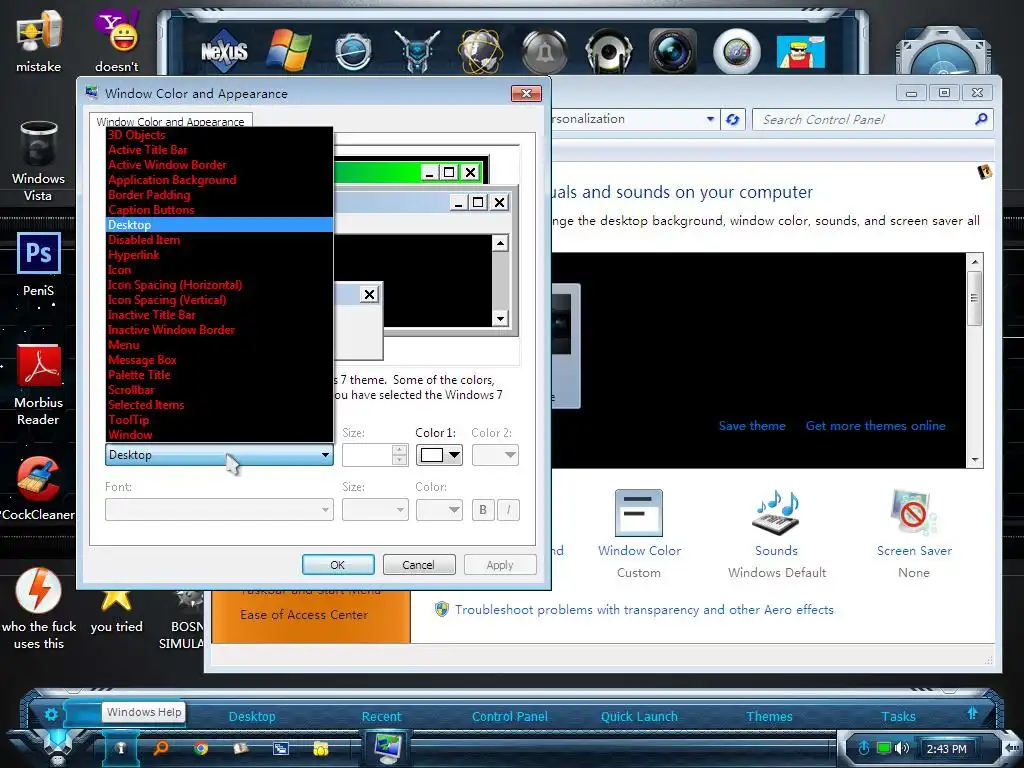This screenshot has width=1024, height=768.
Task: Open the headphones icon in the top dock
Action: 609,50
